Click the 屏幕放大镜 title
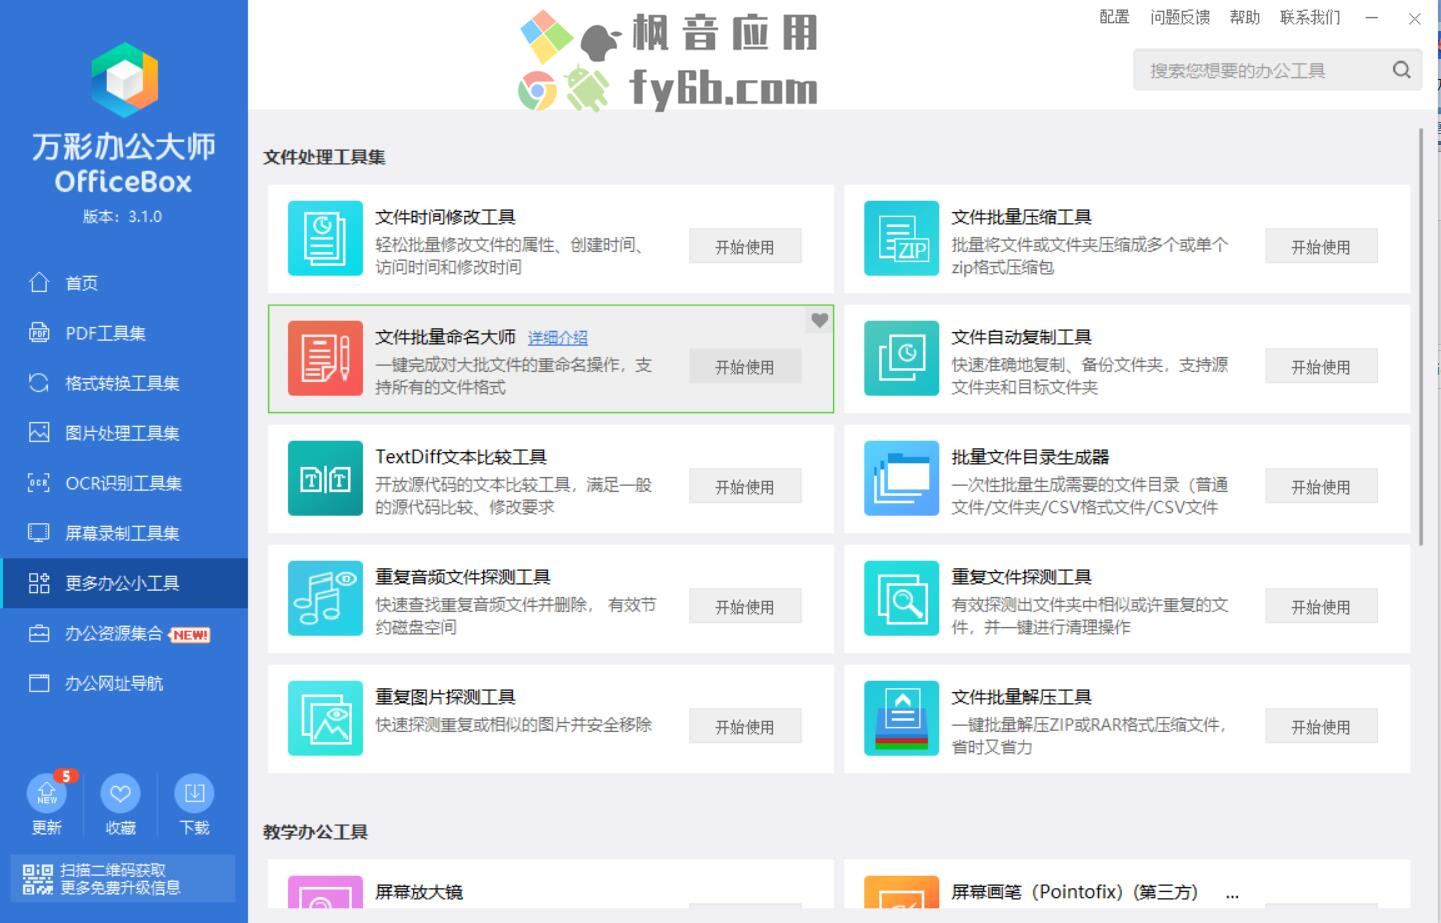The height and width of the screenshot is (923, 1441). [419, 892]
